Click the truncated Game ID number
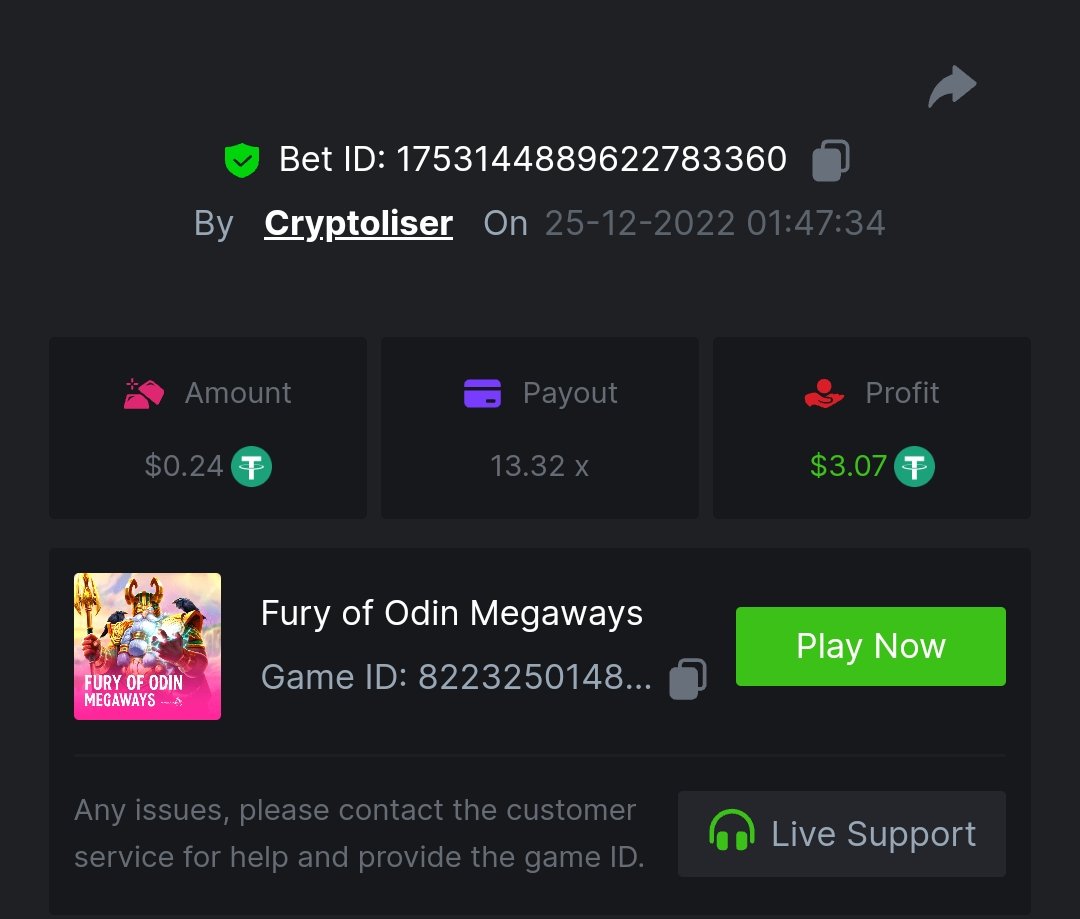Image resolution: width=1080 pixels, height=919 pixels. (535, 678)
